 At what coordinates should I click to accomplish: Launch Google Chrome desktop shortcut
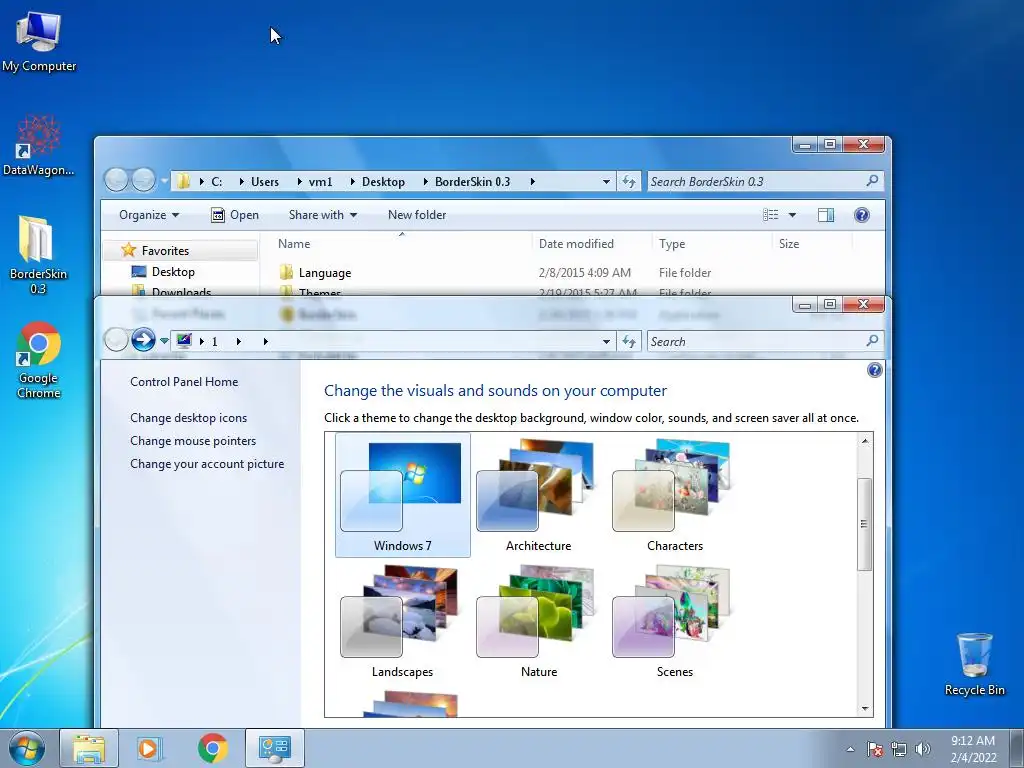[x=39, y=360]
